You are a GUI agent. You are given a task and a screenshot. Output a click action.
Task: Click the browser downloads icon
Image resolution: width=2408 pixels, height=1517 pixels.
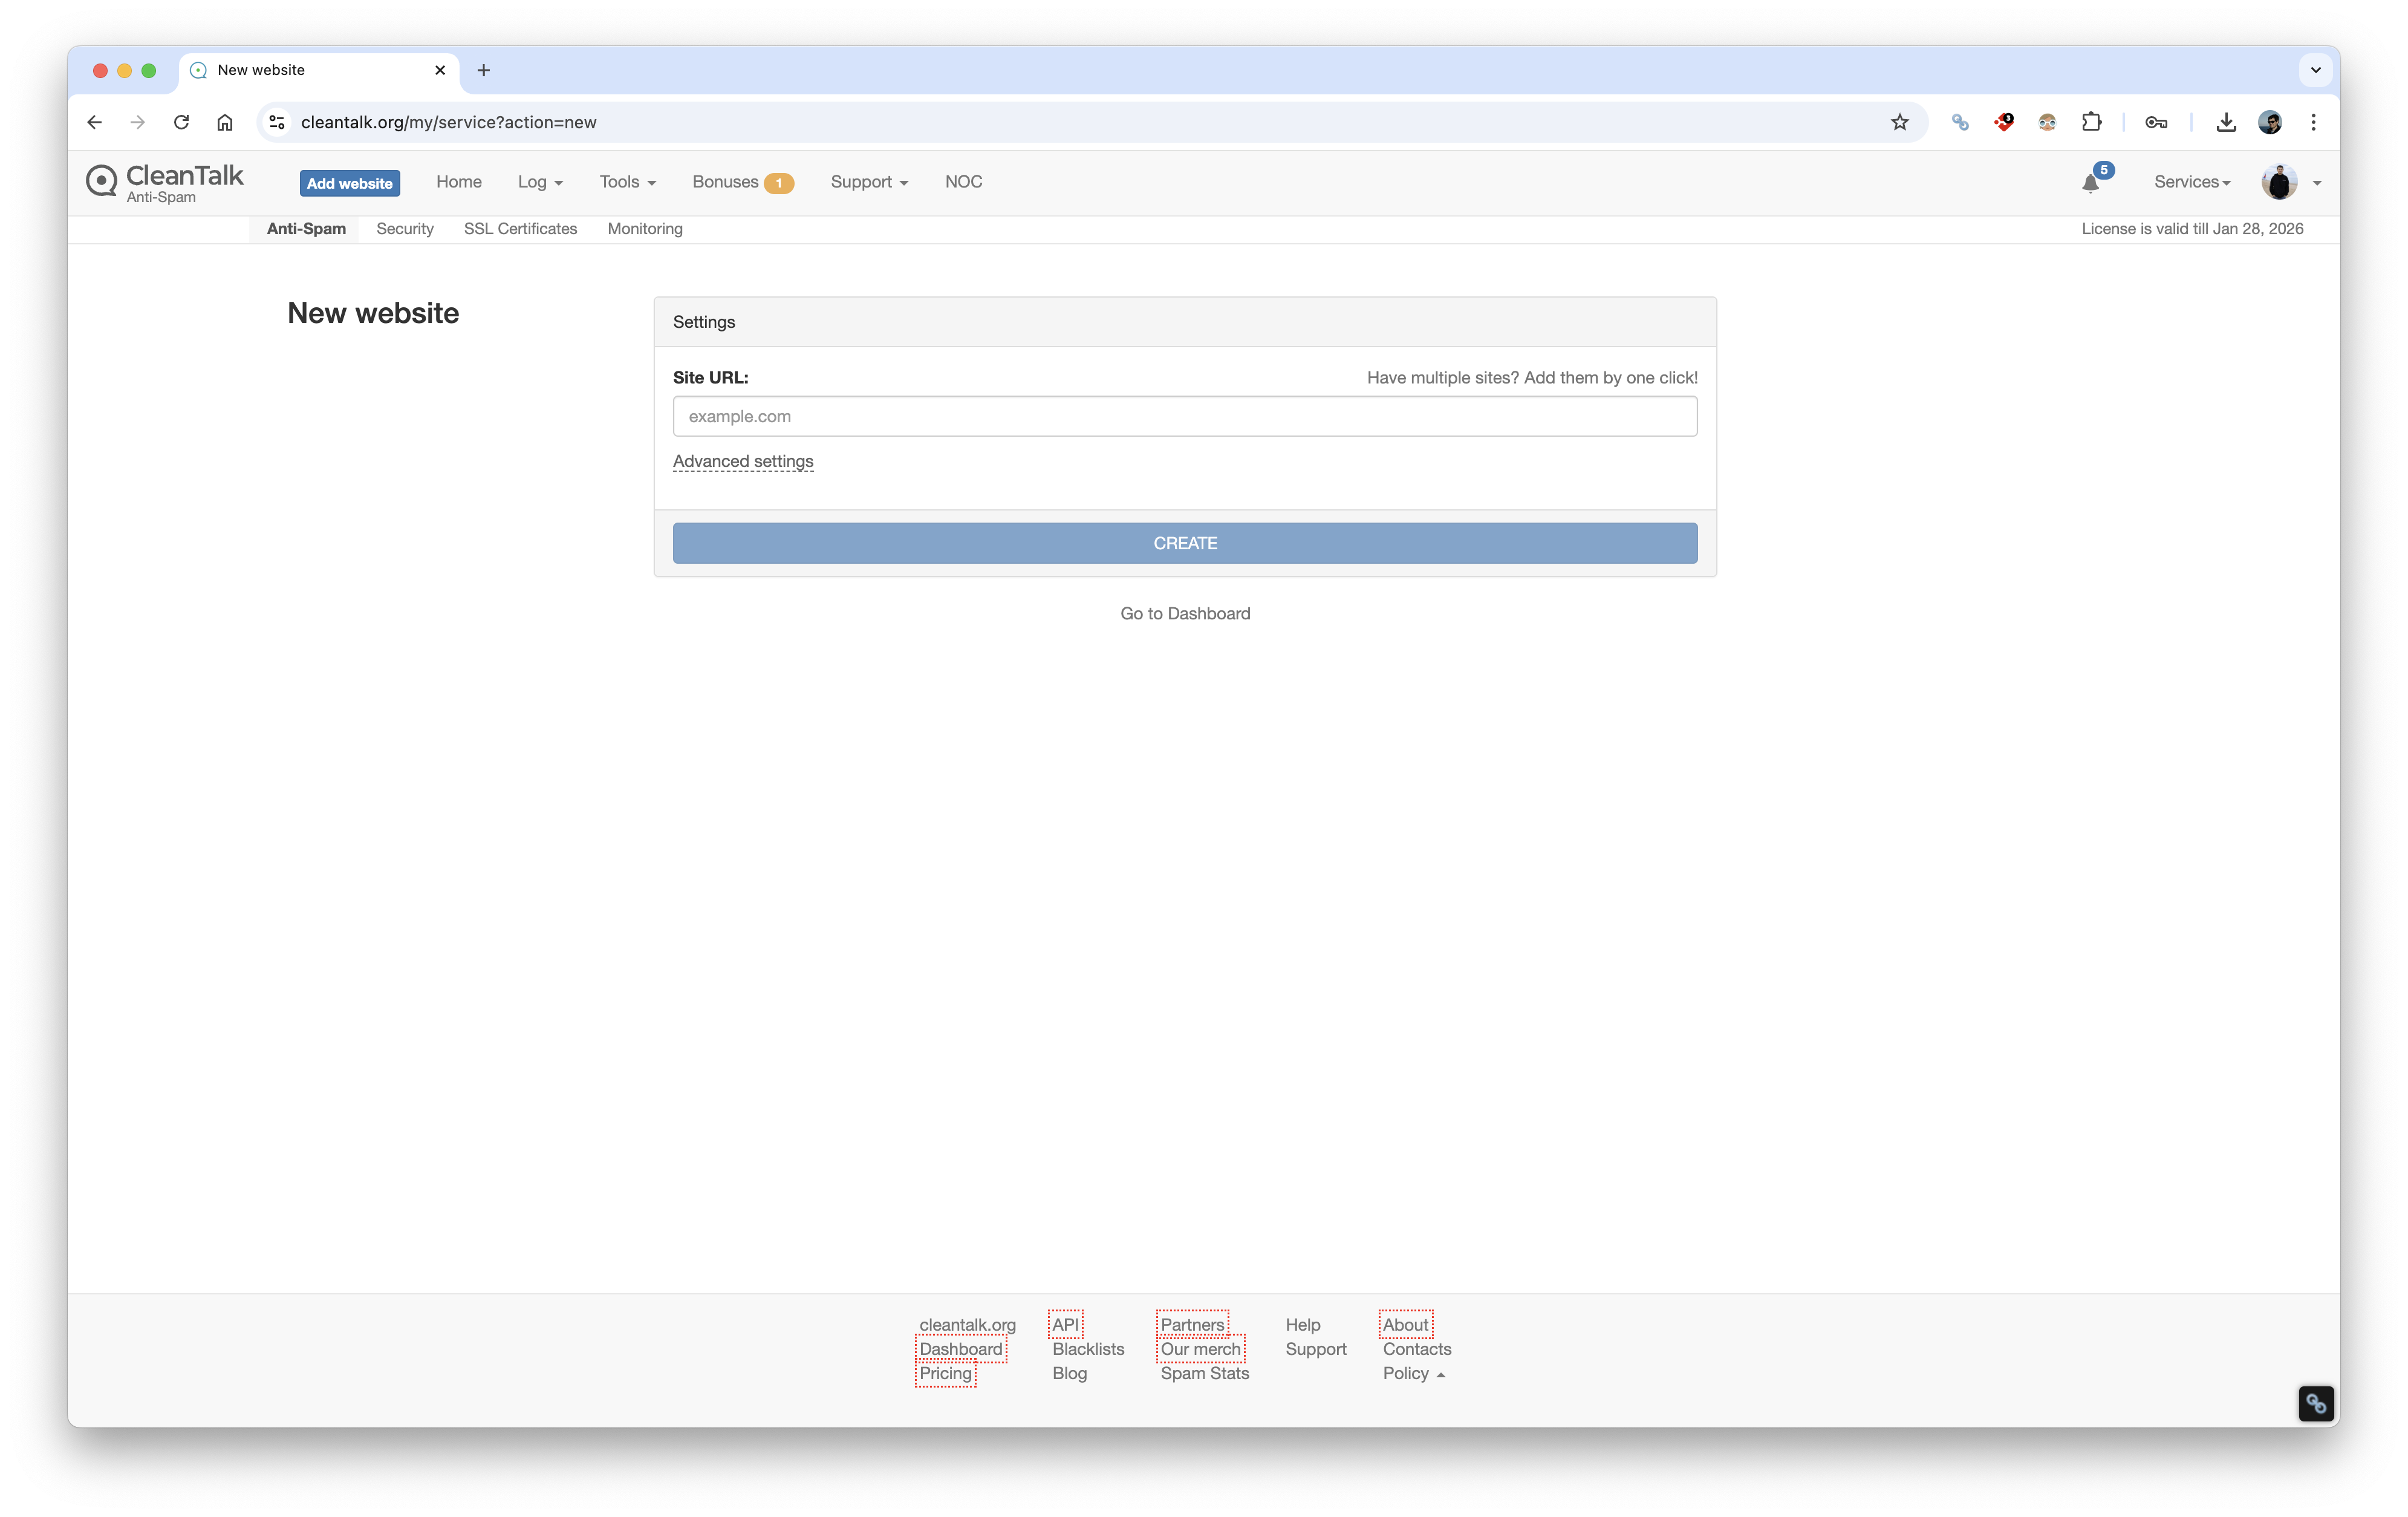(x=2225, y=122)
